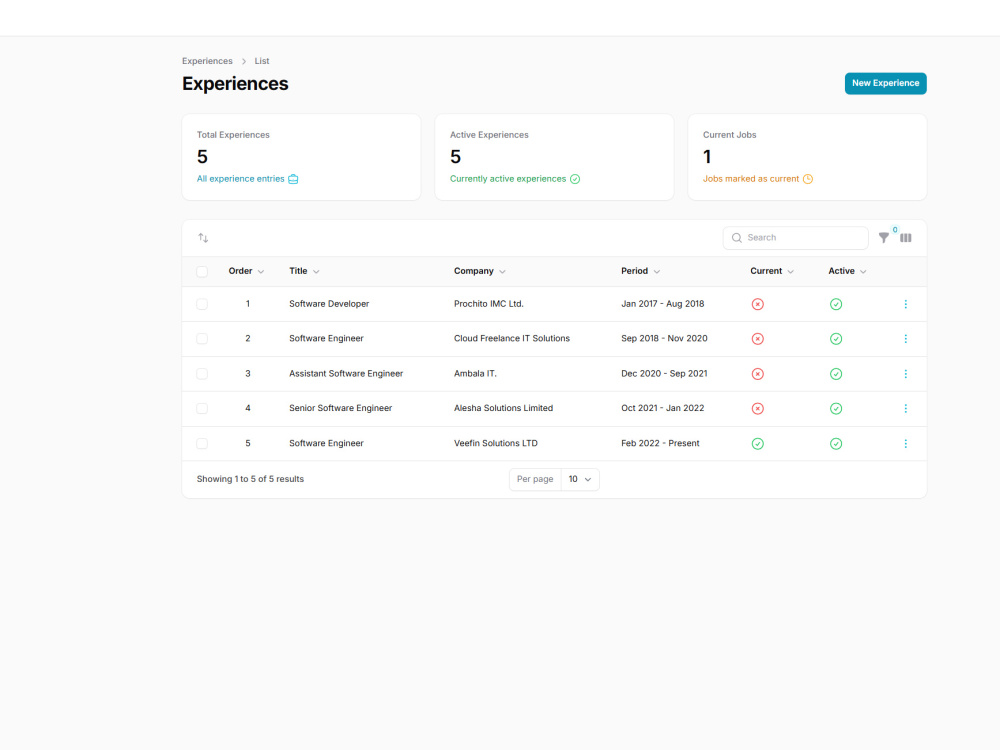Open actions menu for Alesha Solutions Limited row
Screen dimensions: 1000x750
pos(906,408)
